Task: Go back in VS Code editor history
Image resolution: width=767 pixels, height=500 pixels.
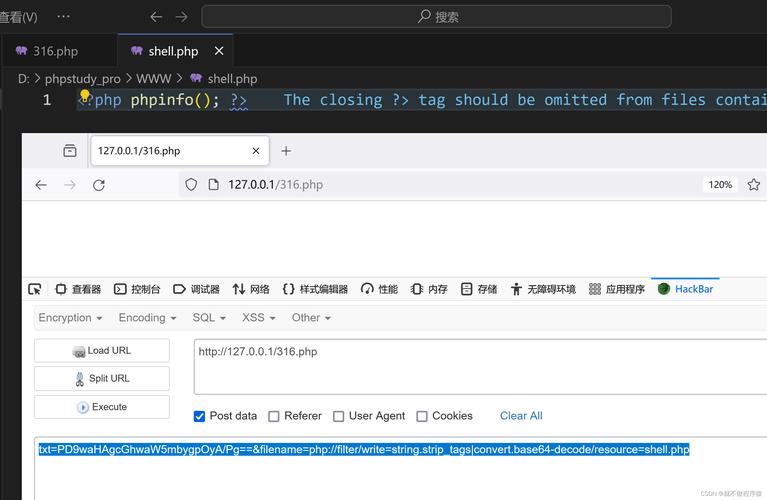Action: pos(156,17)
